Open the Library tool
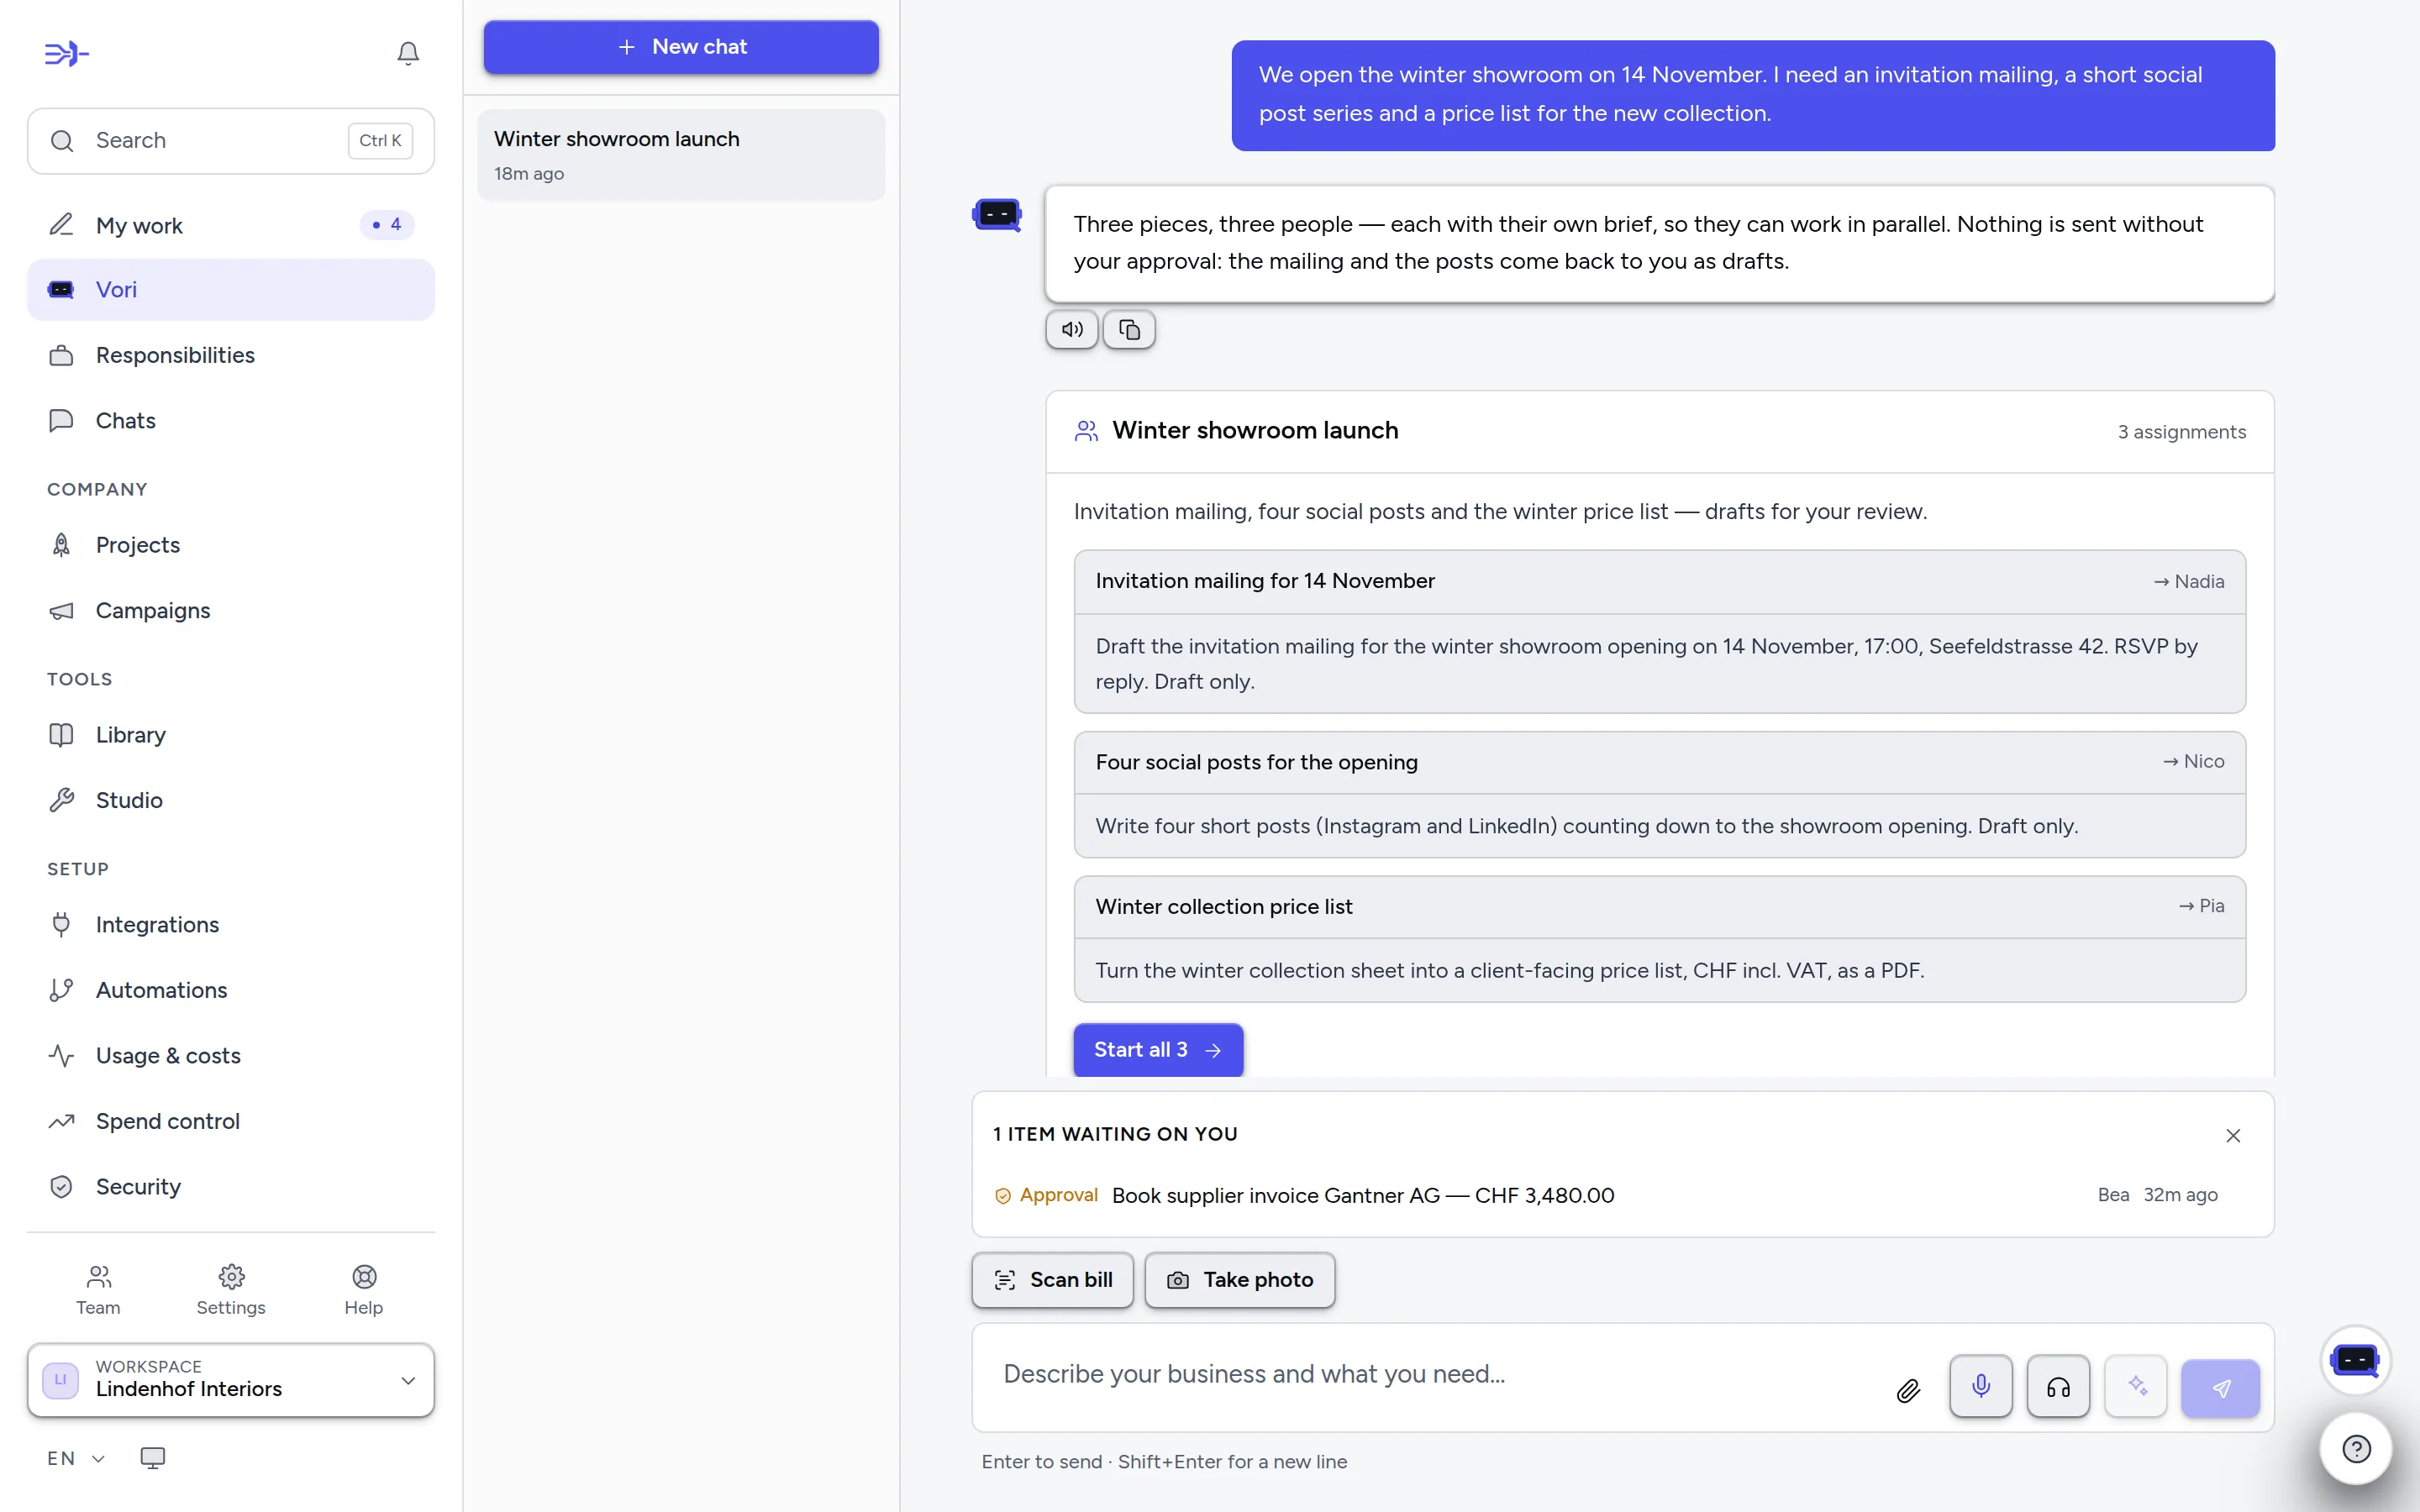 (231, 735)
